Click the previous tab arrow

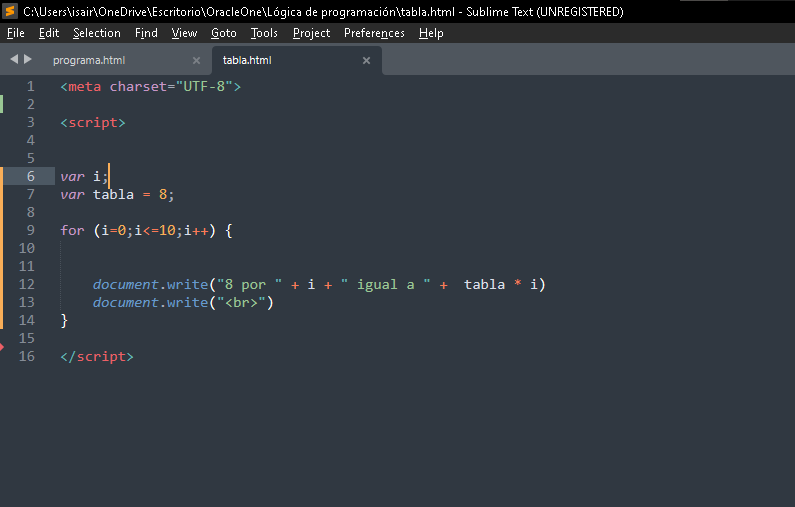(14, 59)
